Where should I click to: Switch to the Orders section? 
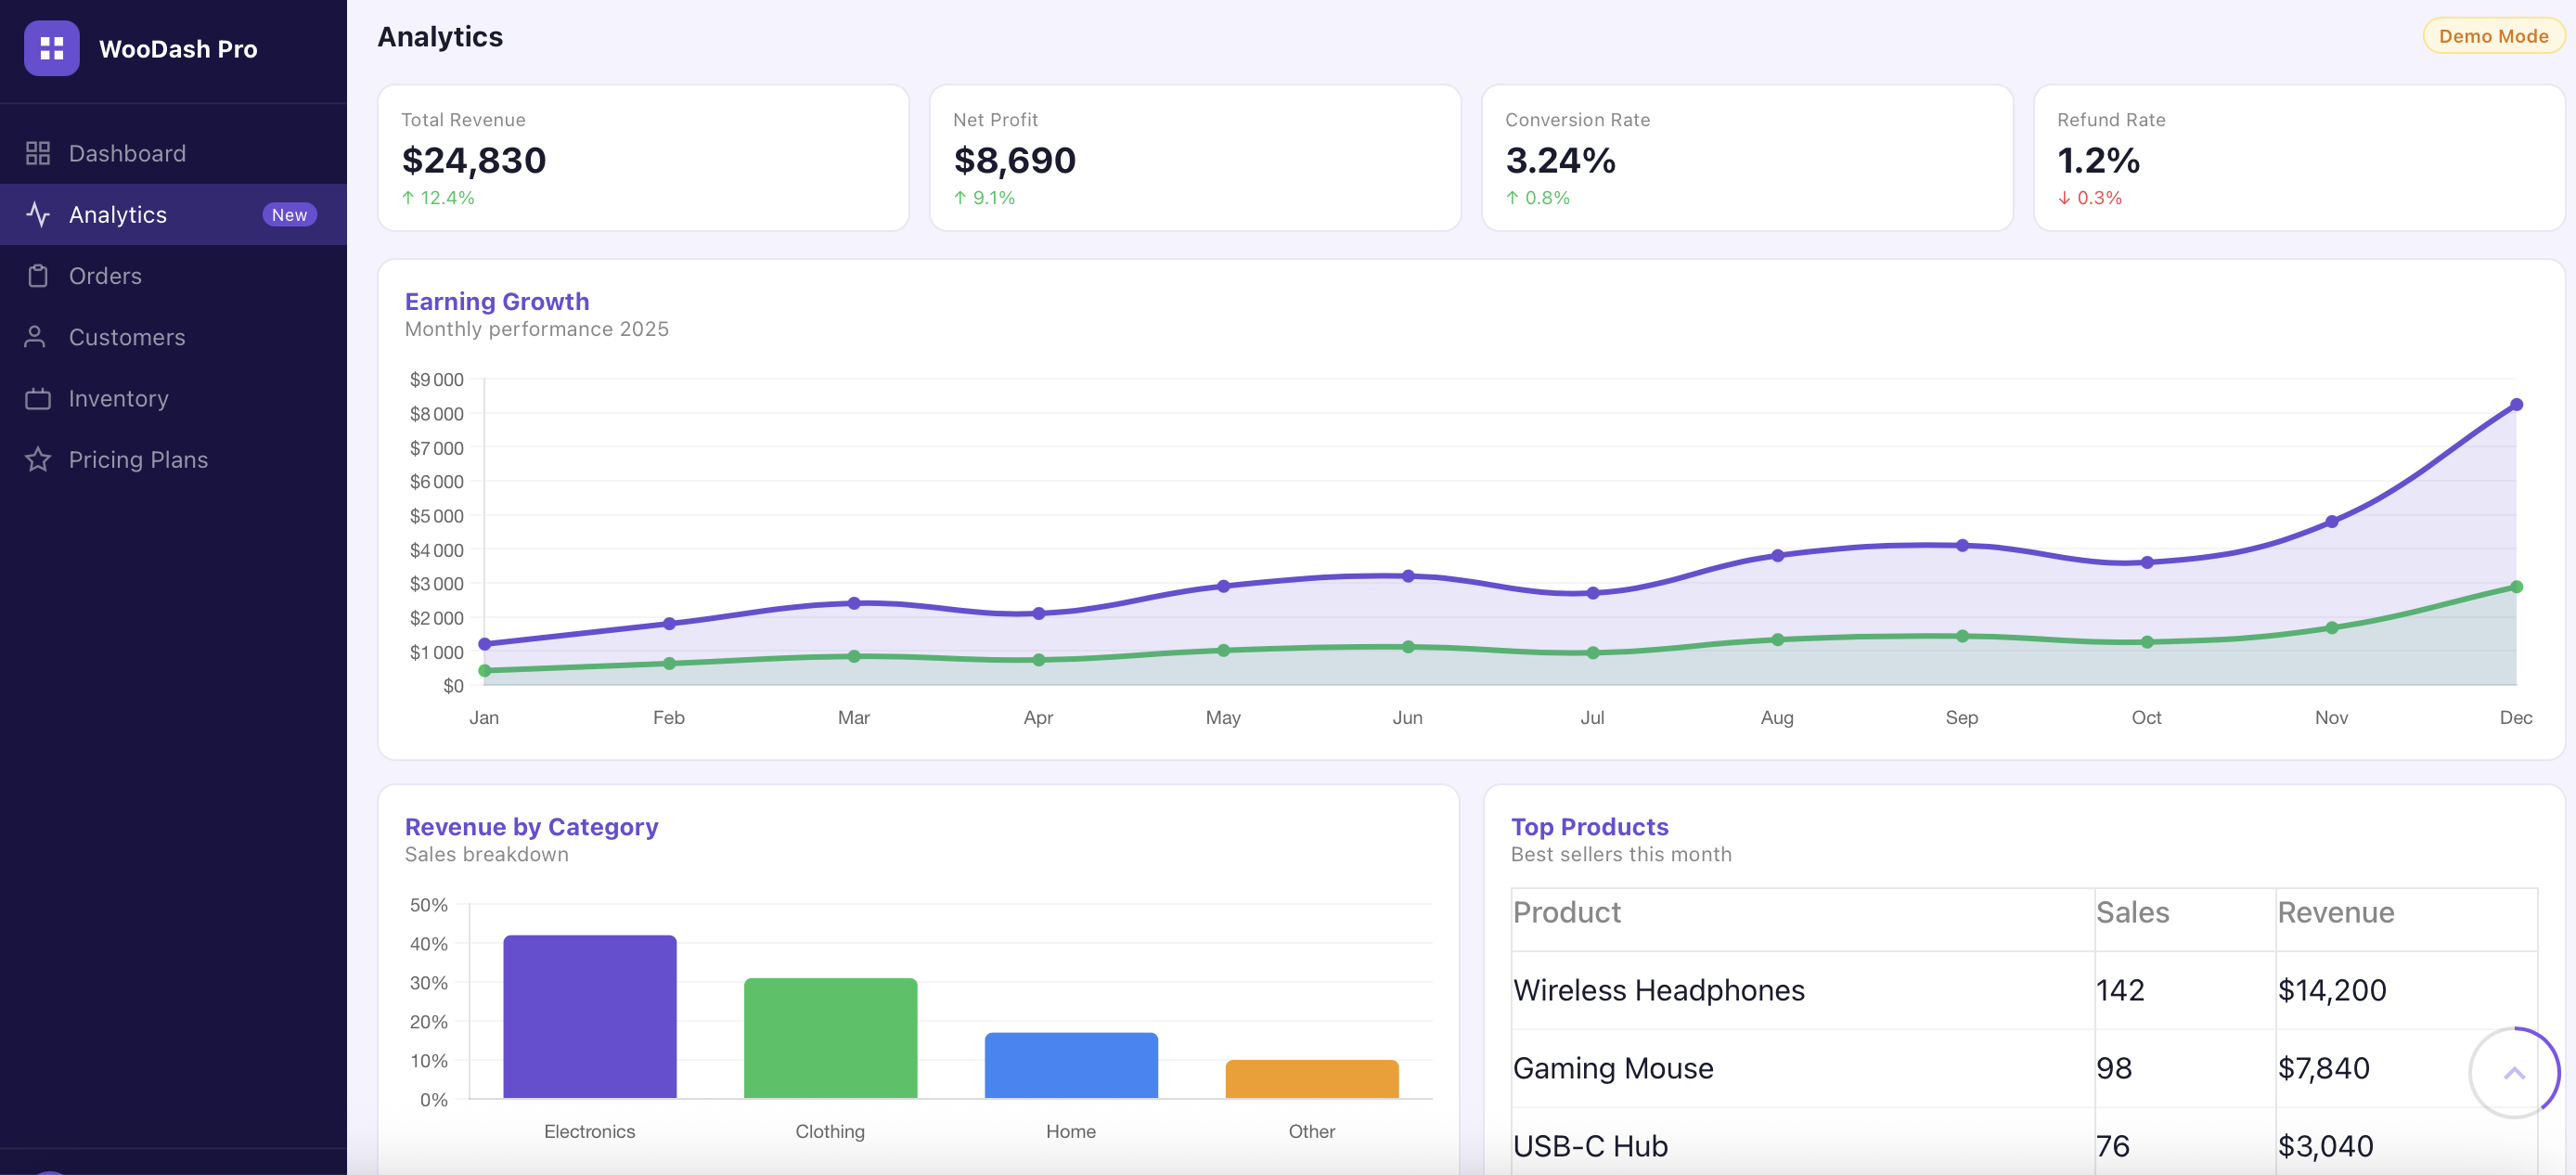coord(105,275)
